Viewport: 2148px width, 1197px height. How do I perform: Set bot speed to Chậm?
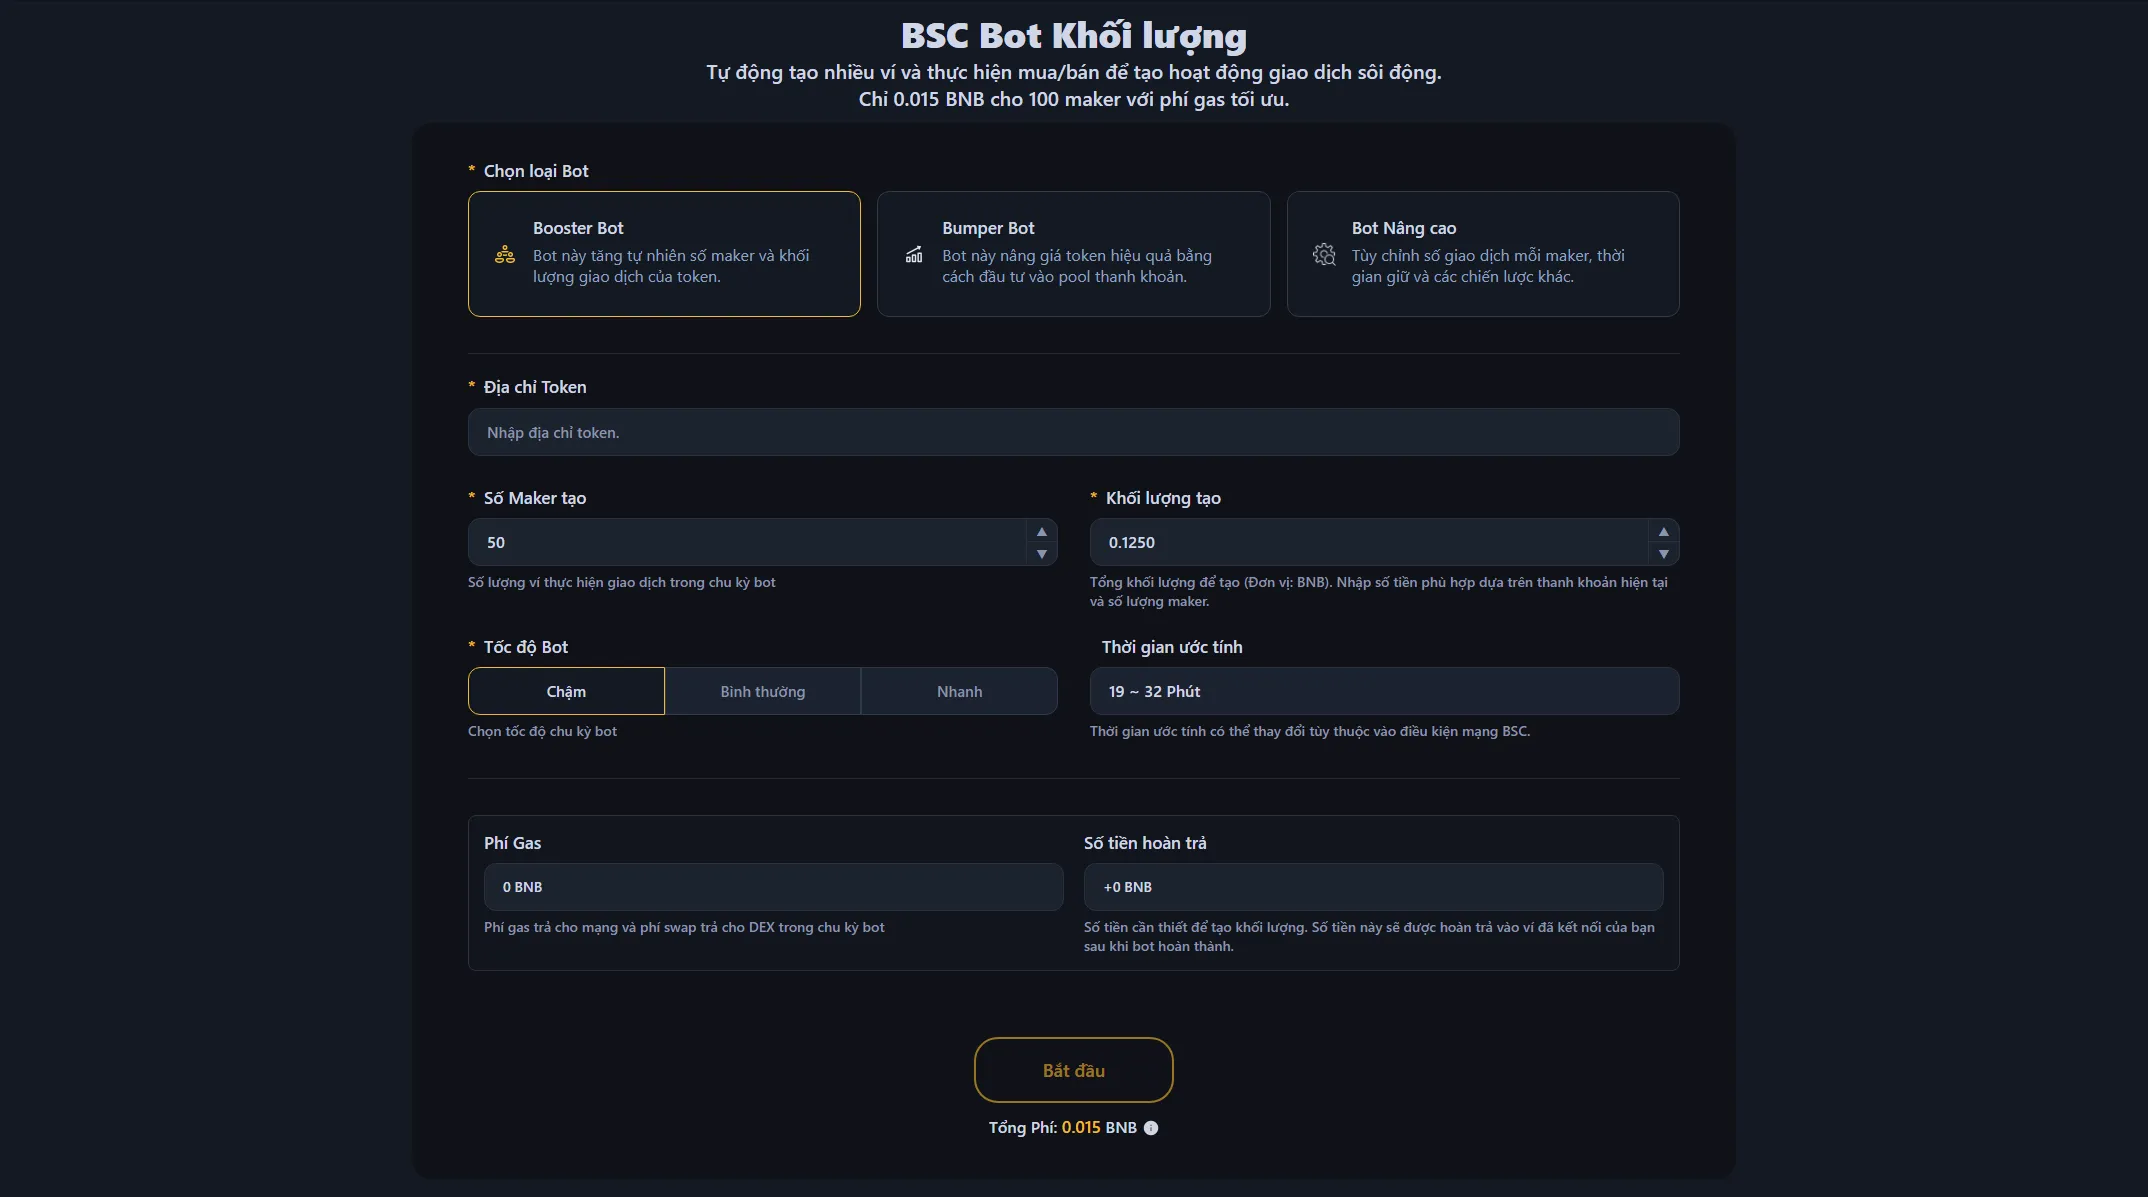click(566, 691)
